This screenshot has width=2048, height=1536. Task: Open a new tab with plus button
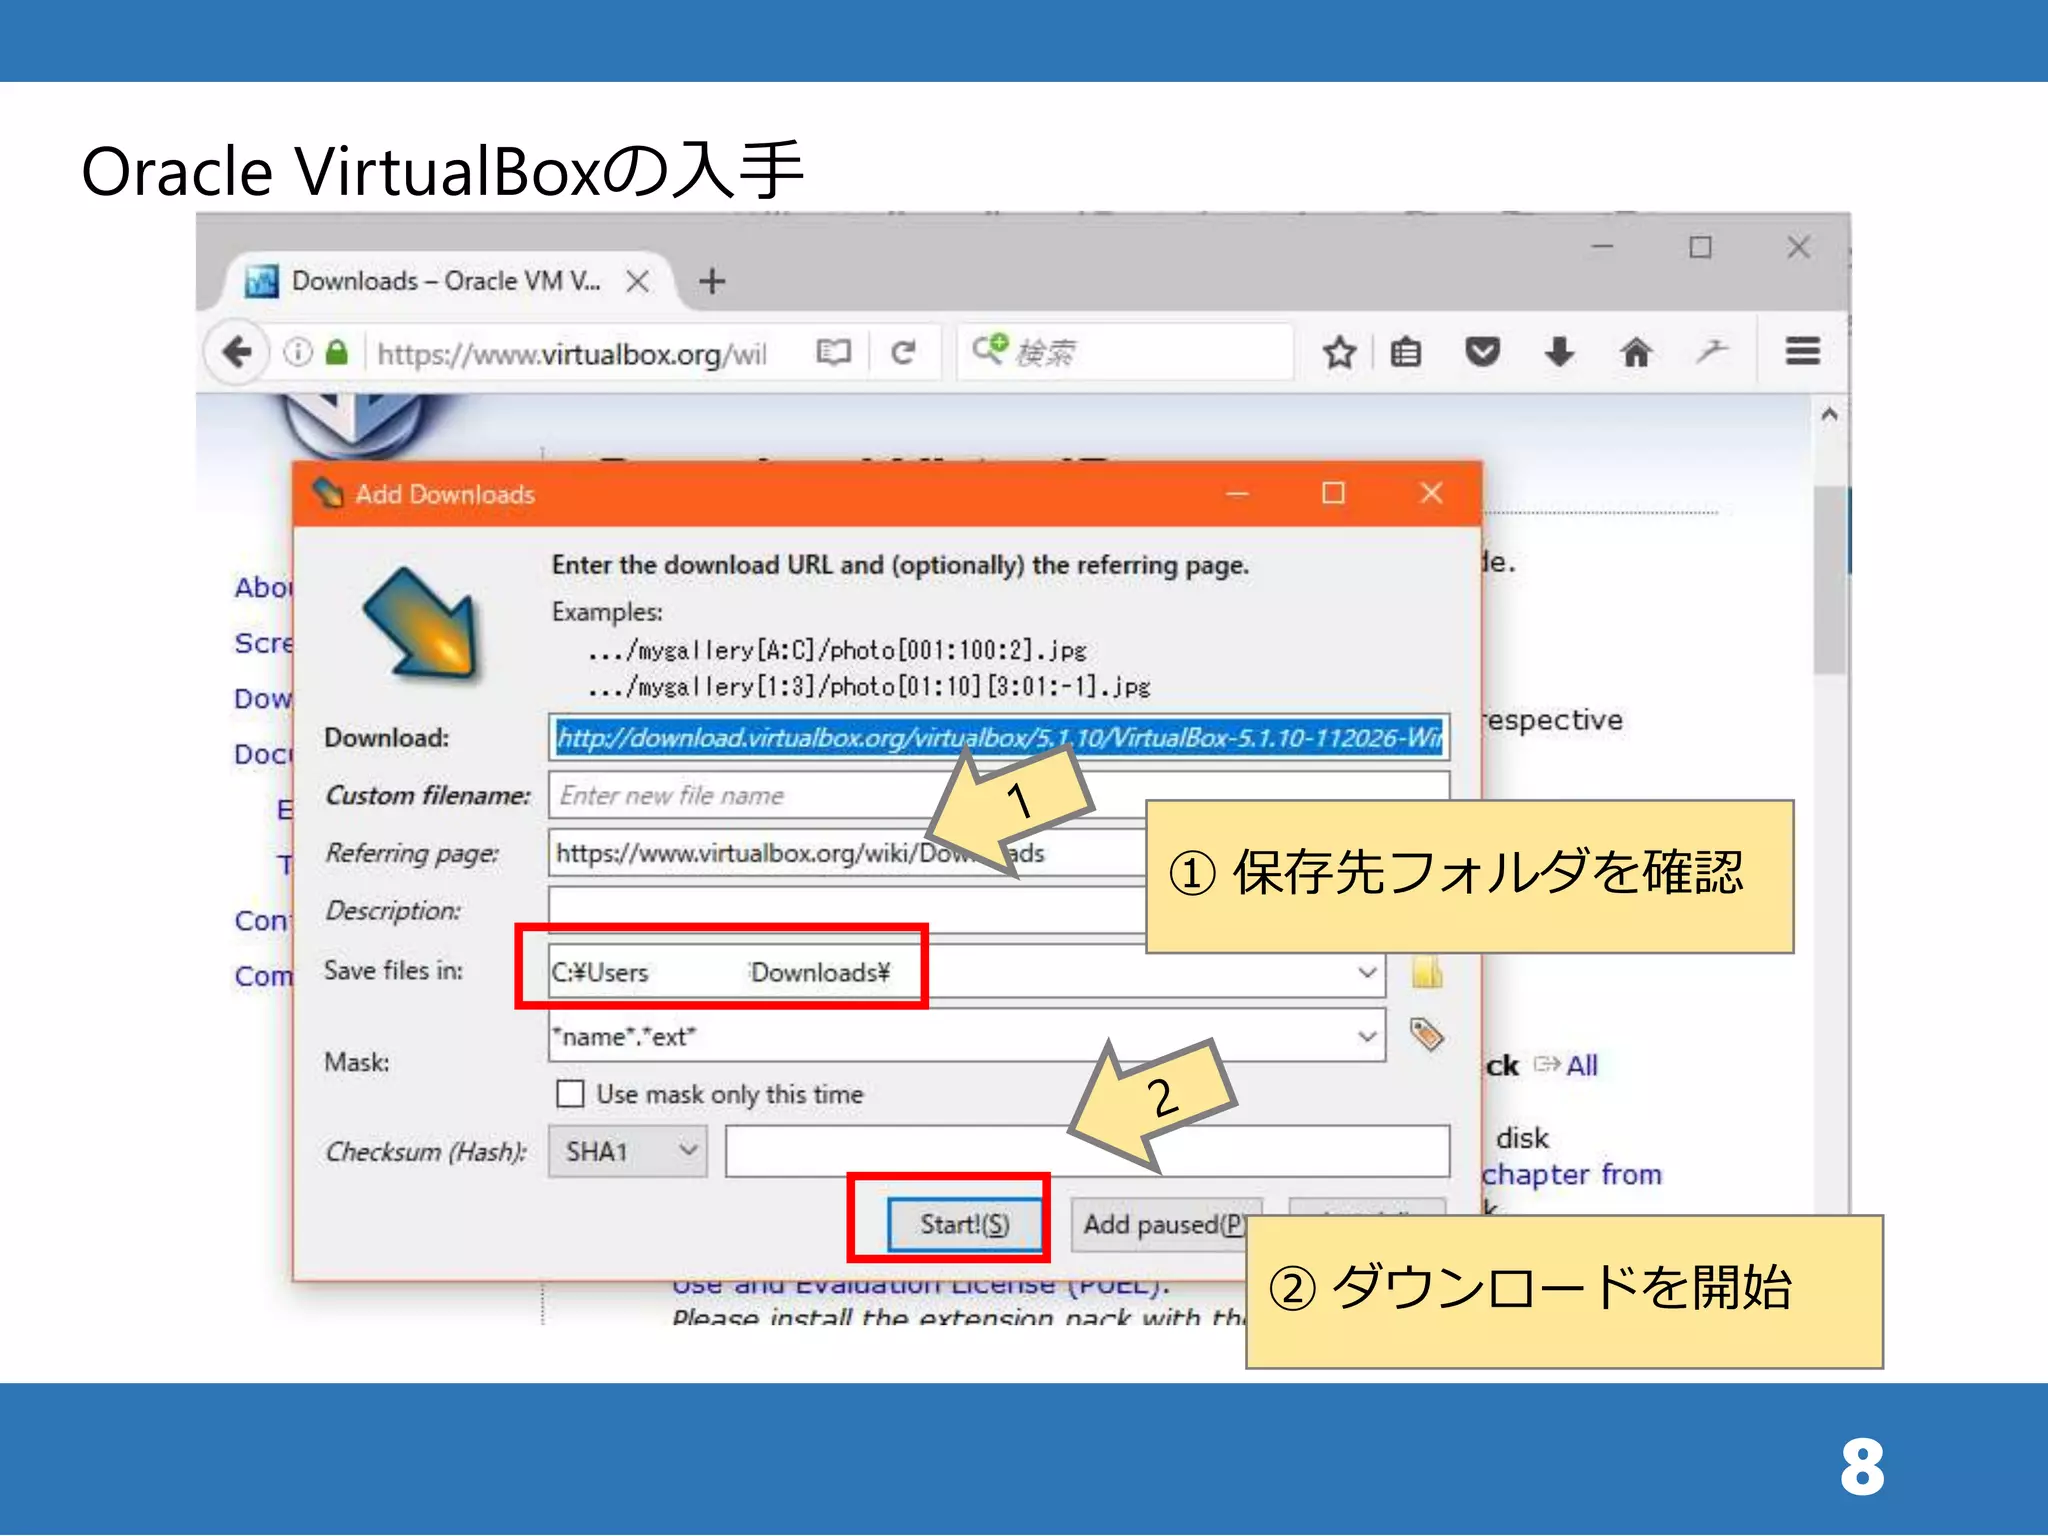pos(712,281)
